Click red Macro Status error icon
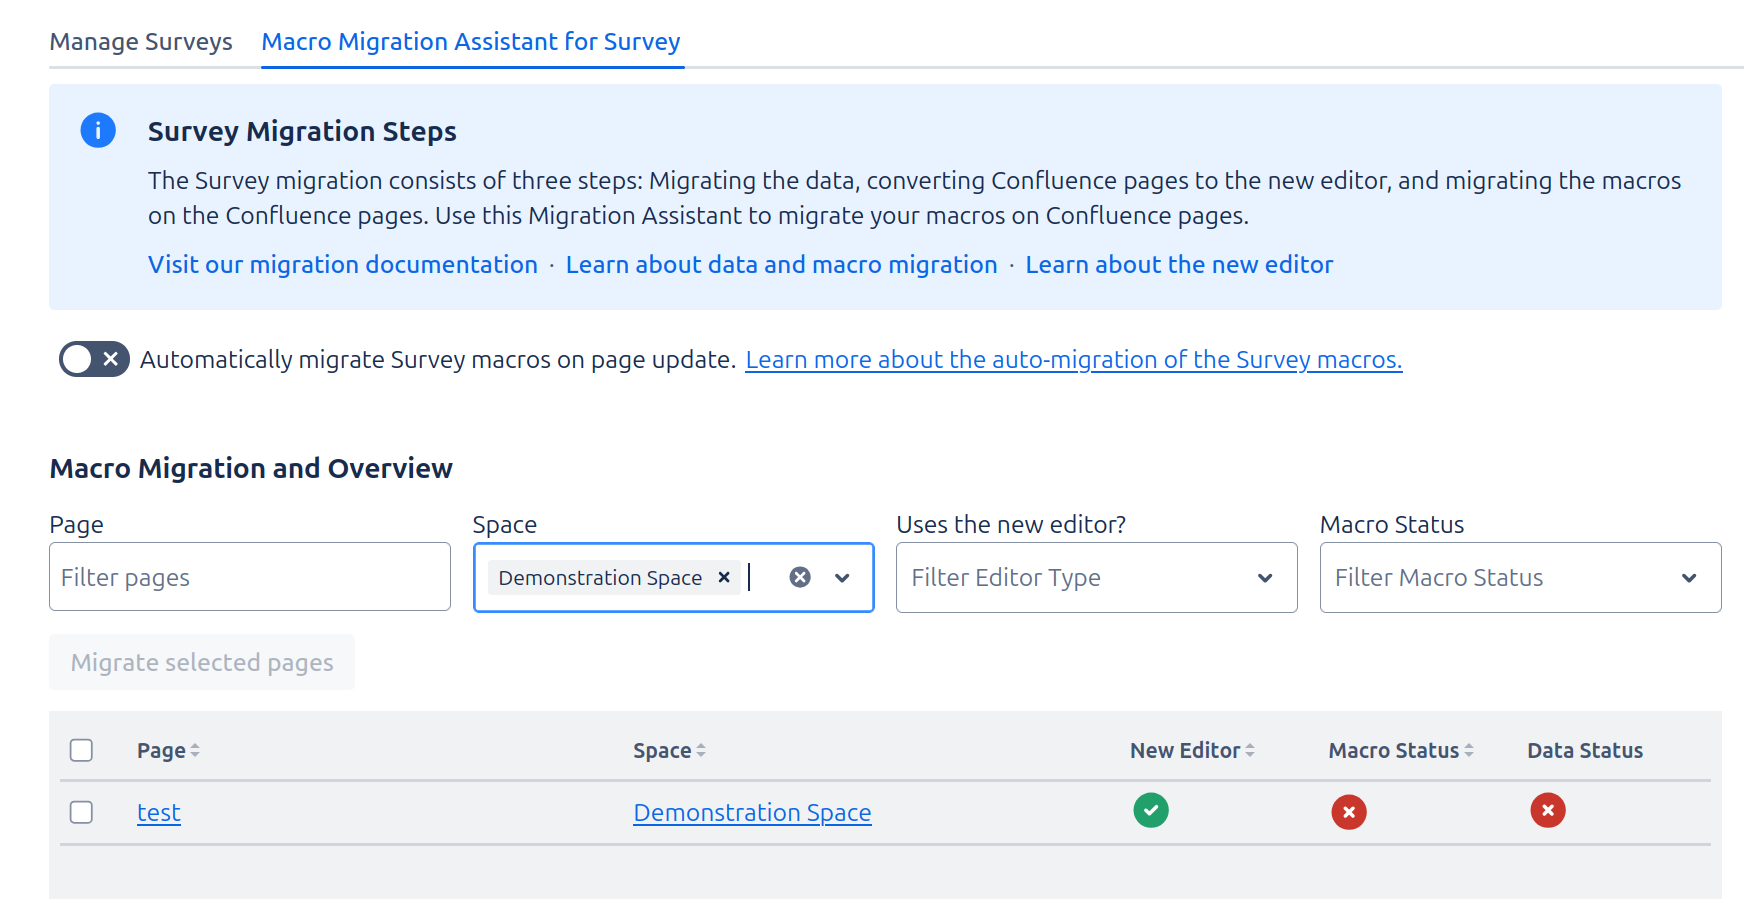 tap(1348, 812)
